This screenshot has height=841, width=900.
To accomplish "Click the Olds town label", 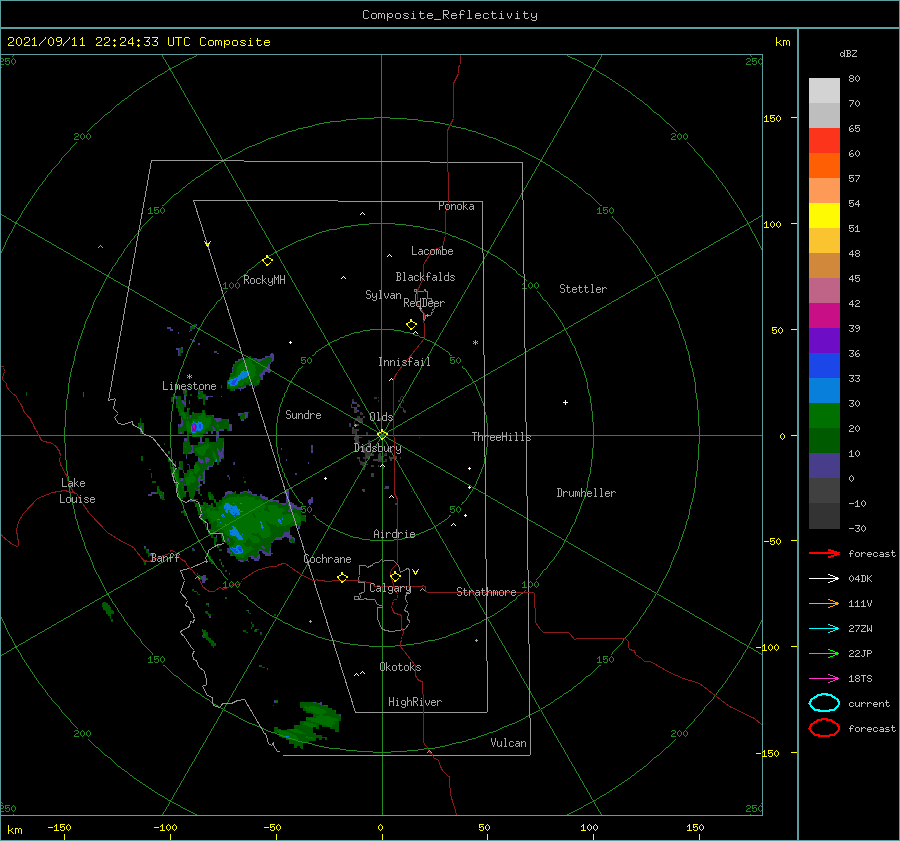I will 381,417.
